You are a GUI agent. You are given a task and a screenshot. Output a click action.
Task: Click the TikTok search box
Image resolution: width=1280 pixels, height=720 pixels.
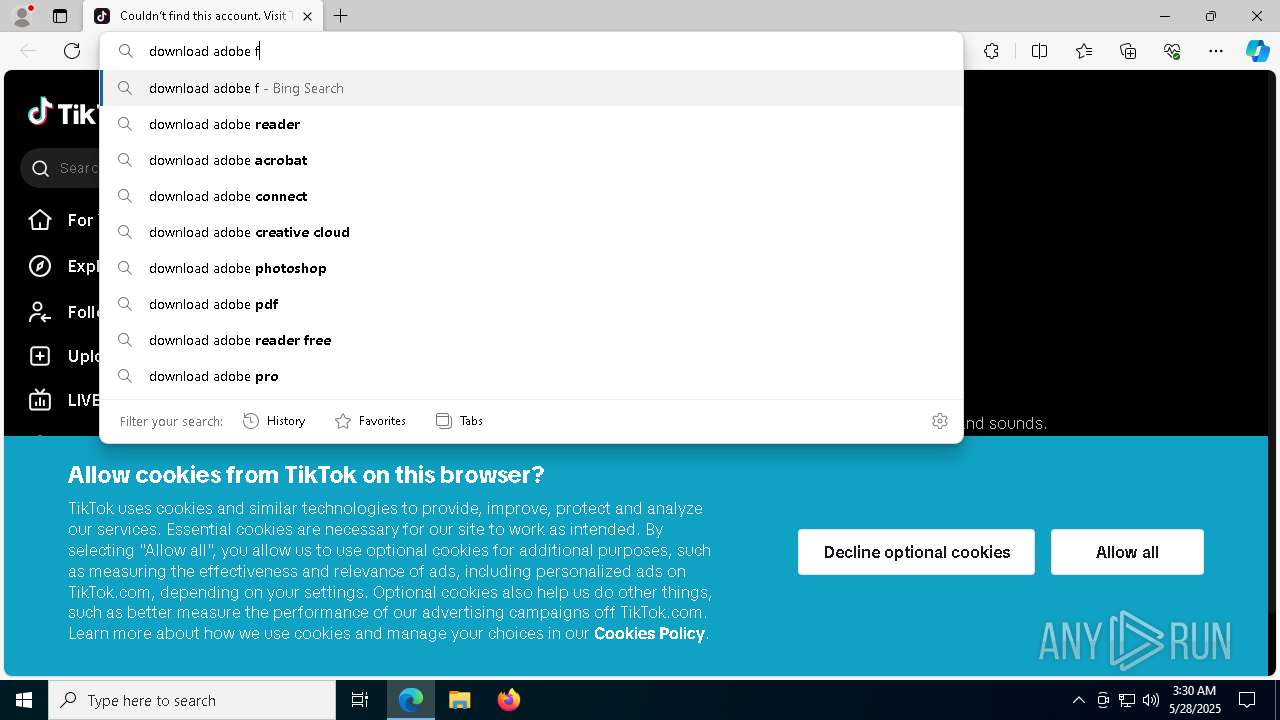tap(62, 168)
